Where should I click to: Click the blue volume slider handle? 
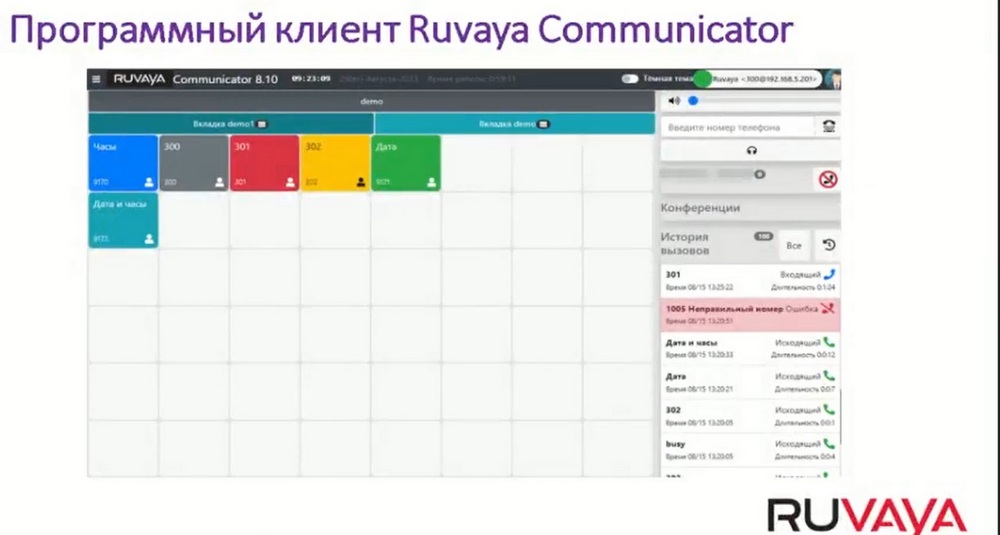coord(693,101)
